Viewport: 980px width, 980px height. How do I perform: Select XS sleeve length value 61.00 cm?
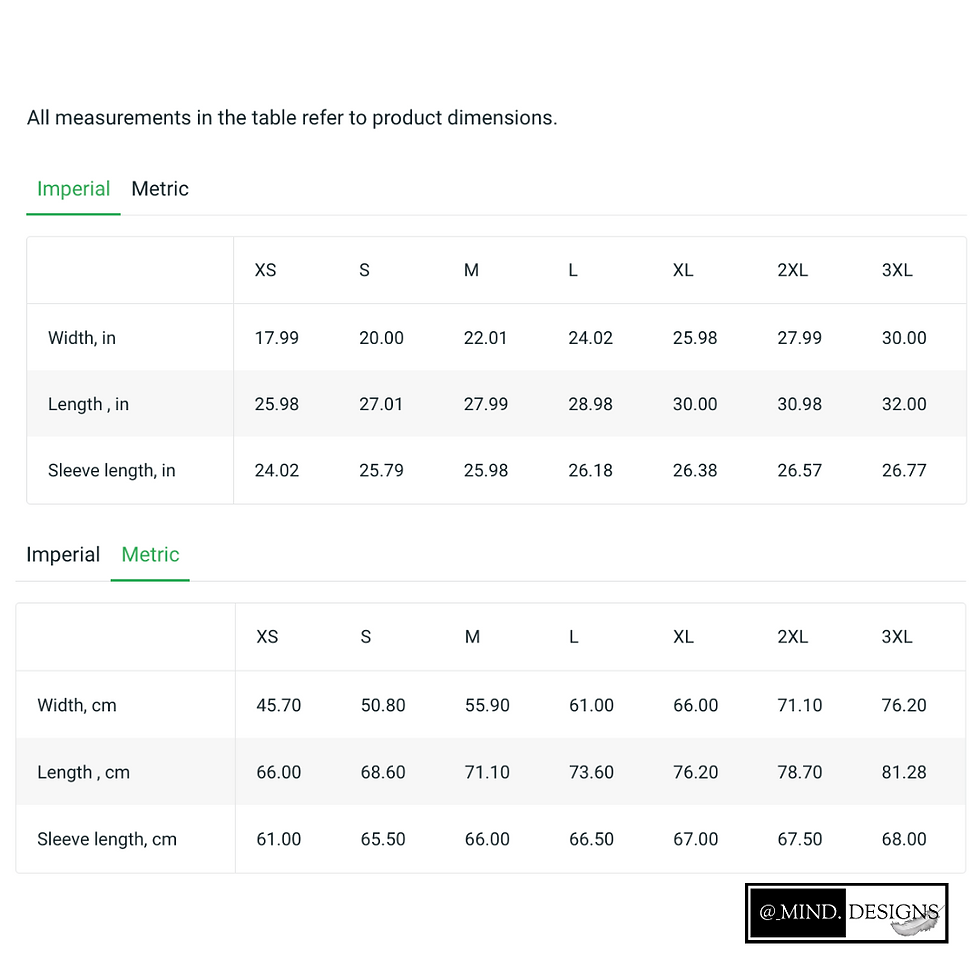coord(279,839)
